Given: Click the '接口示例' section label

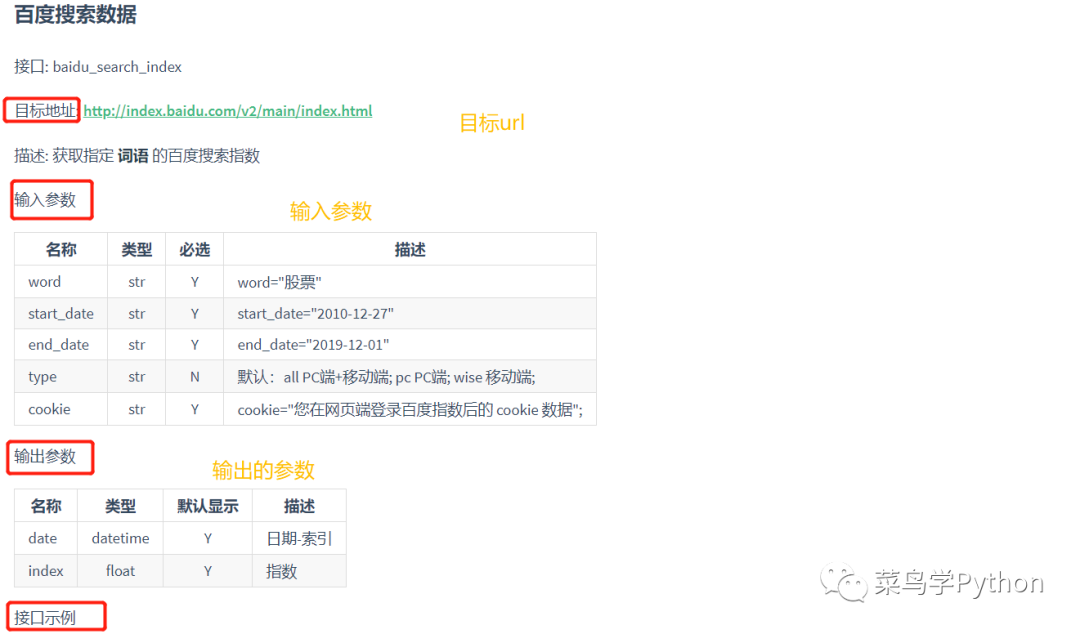Looking at the screenshot, I should (45, 617).
